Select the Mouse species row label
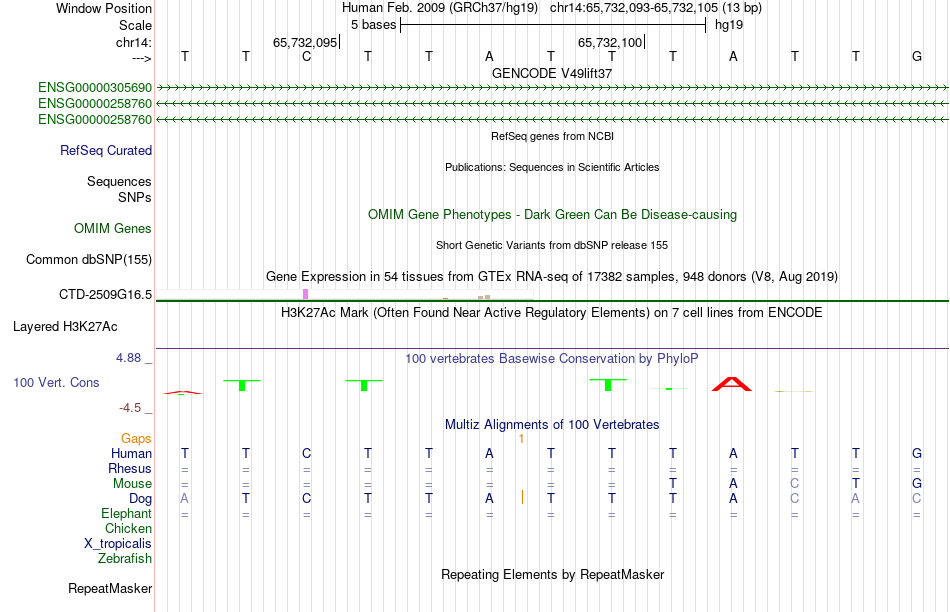 132,484
